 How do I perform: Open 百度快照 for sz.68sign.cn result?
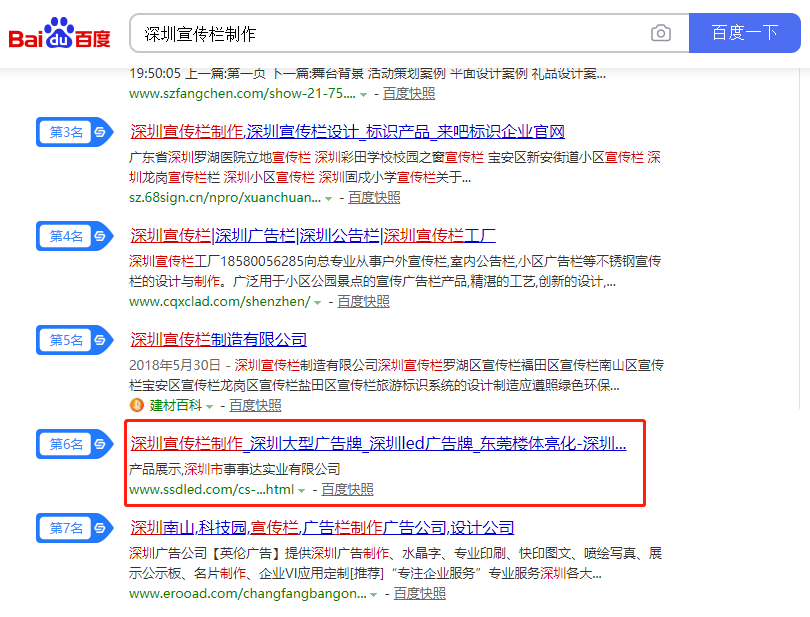[x=374, y=197]
